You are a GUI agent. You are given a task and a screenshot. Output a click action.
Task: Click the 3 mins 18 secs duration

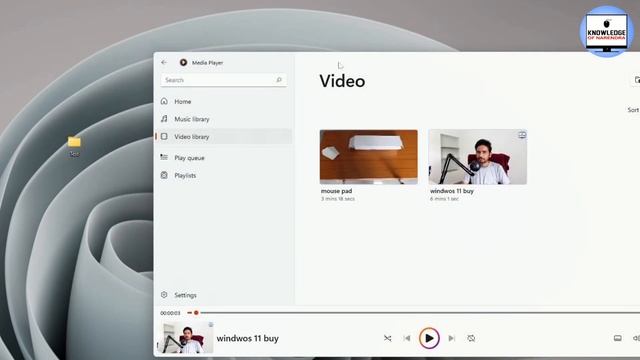tap(338, 199)
